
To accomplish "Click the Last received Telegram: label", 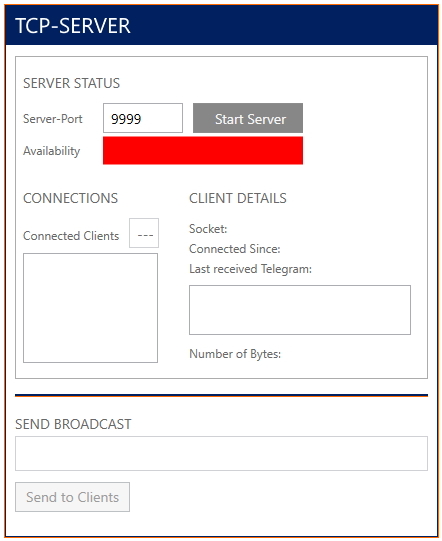I will click(x=251, y=269).
